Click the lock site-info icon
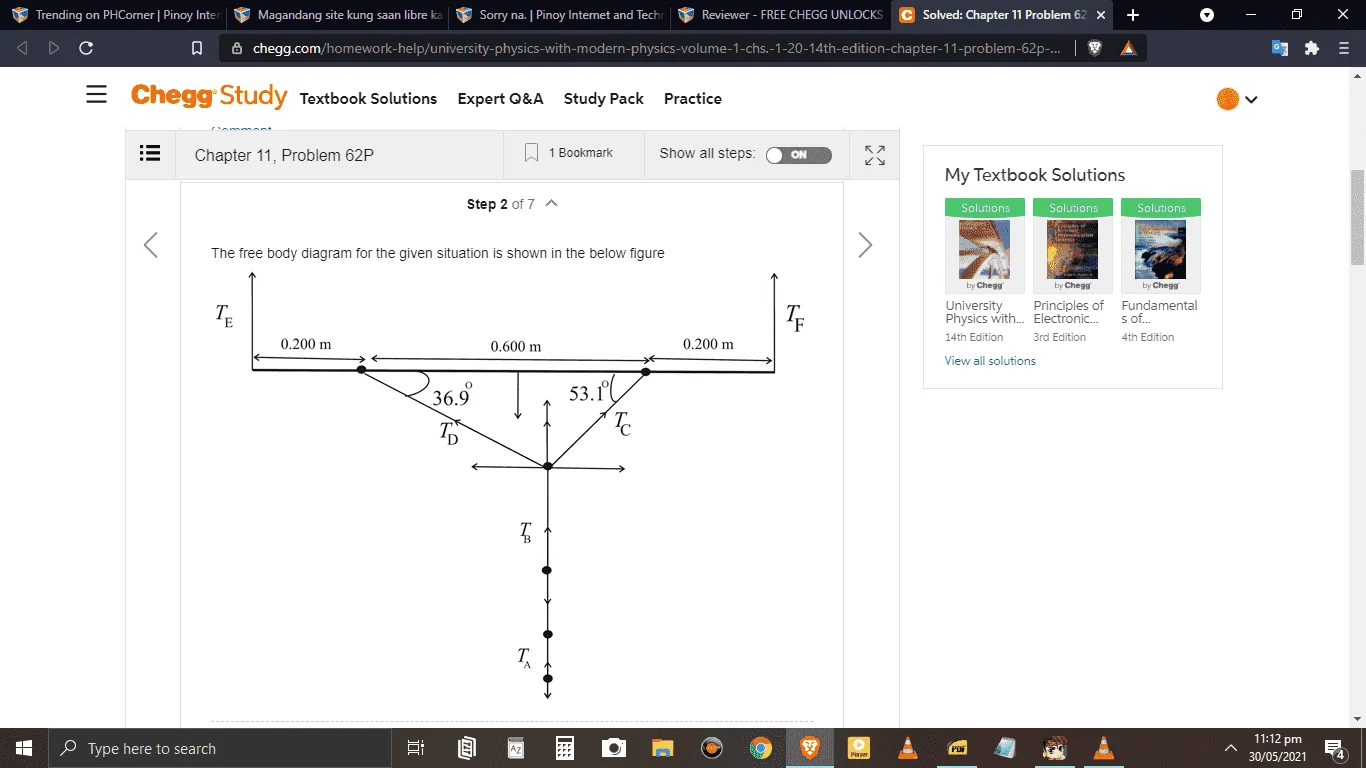The image size is (1366, 768). 236,48
